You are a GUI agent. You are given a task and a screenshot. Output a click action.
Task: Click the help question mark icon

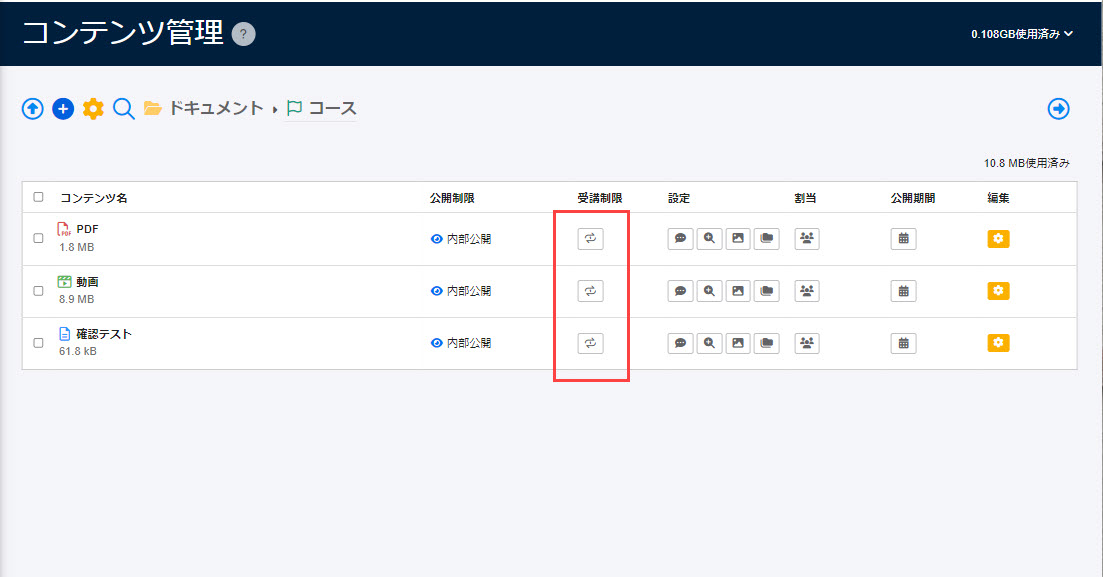coord(243,34)
